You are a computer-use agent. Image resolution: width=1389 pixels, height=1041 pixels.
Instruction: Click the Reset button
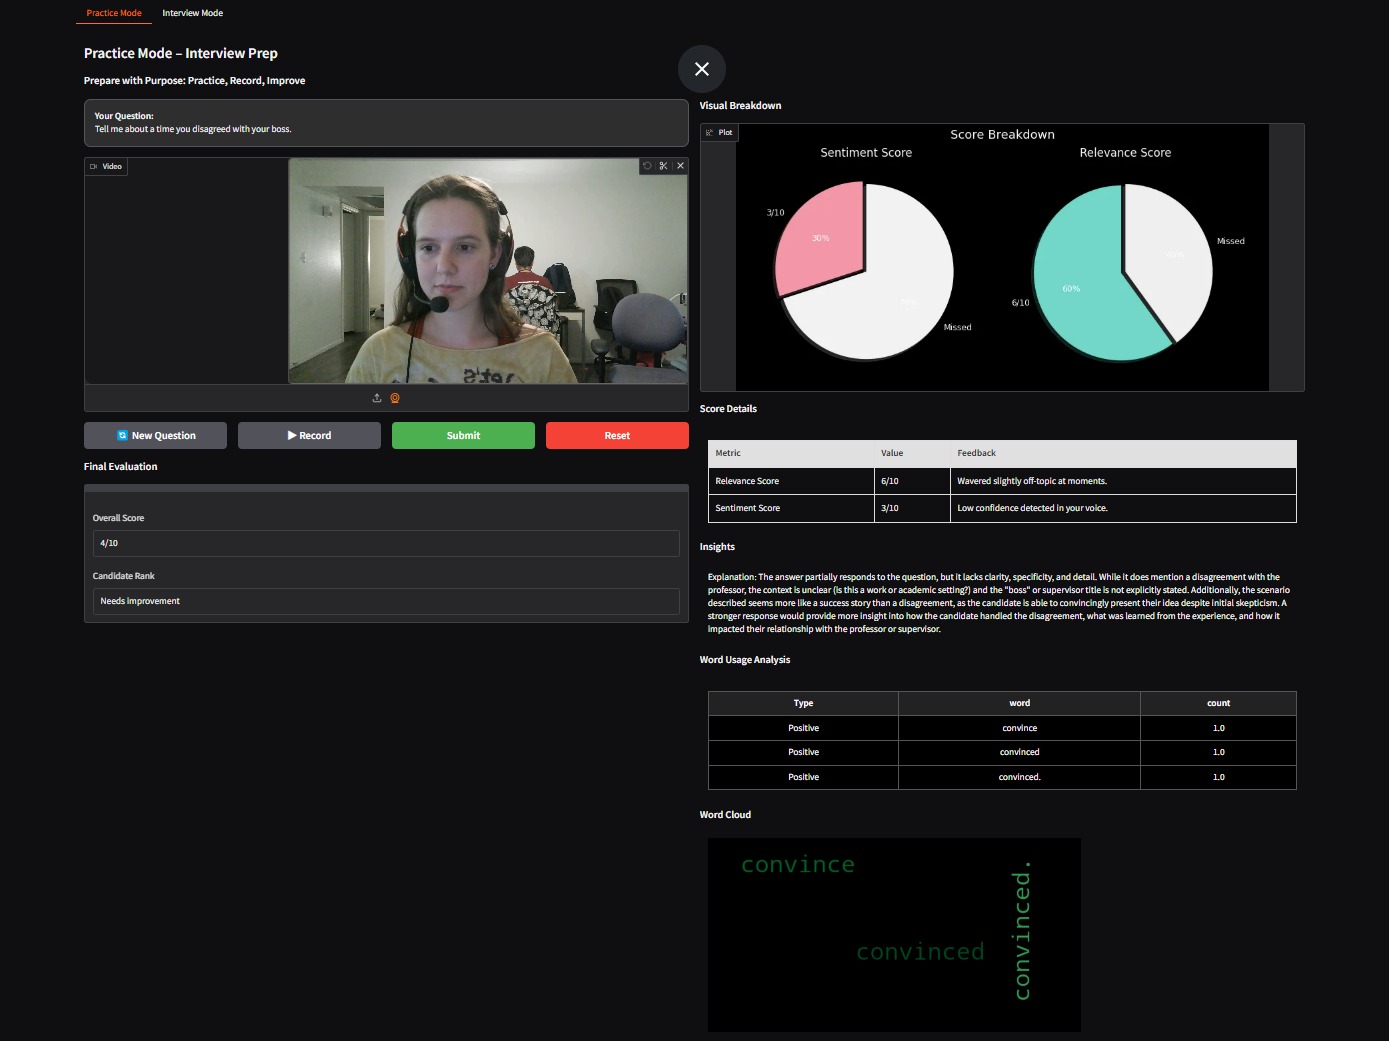(x=617, y=435)
